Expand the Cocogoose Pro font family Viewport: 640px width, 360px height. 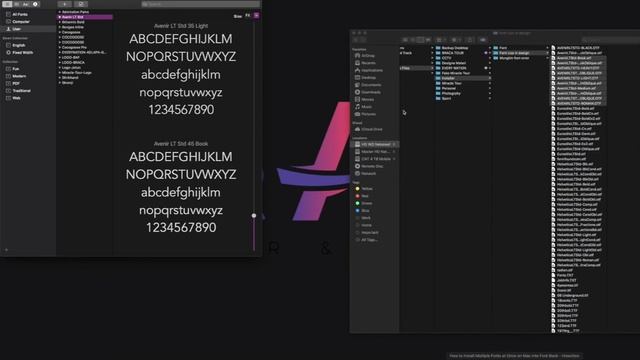pyautogui.click(x=60, y=47)
